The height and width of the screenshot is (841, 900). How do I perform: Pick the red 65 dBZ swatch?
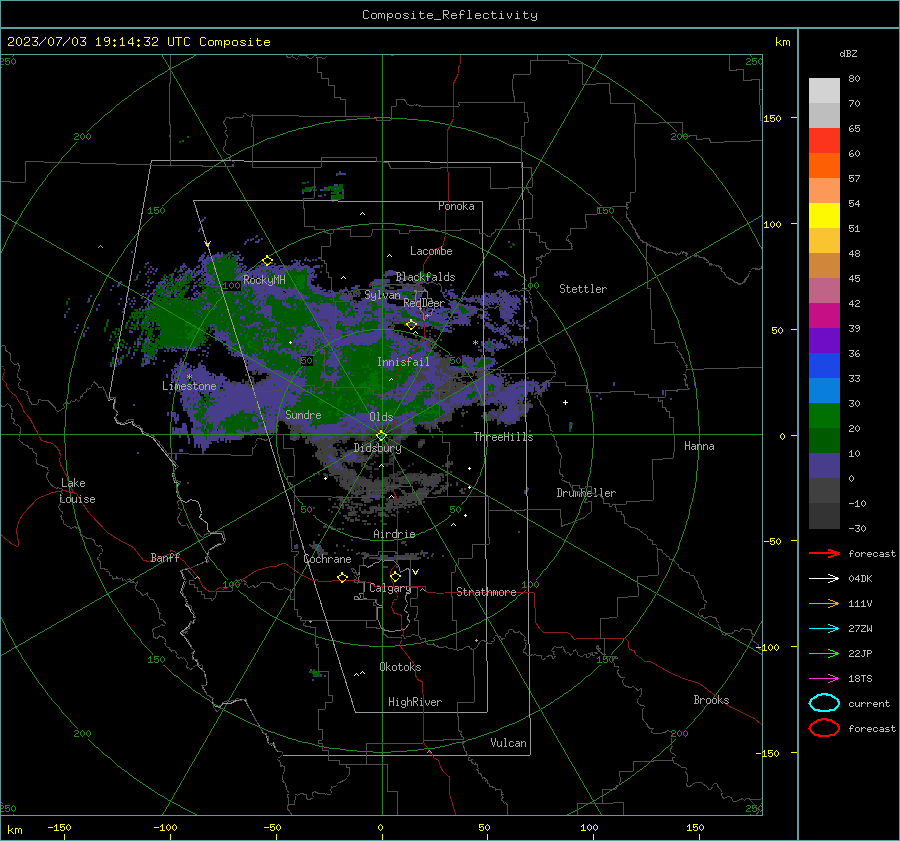click(x=824, y=140)
